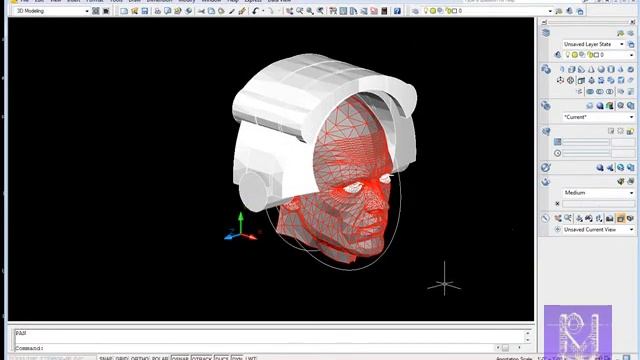
Task: Open the QuickCalc calculator icon
Action: (x=384, y=11)
